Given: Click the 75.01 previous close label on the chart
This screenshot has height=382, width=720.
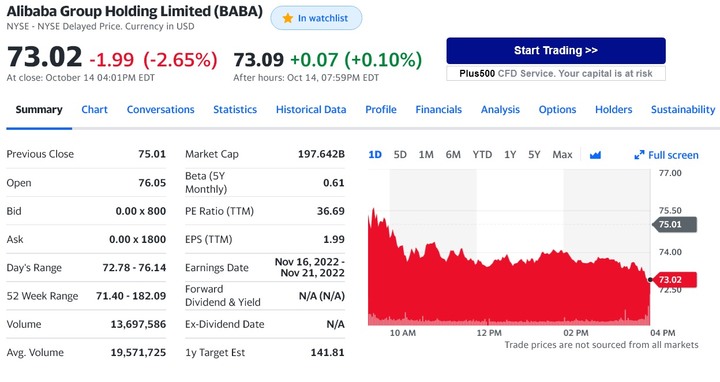Looking at the screenshot, I should pyautogui.click(x=673, y=225).
